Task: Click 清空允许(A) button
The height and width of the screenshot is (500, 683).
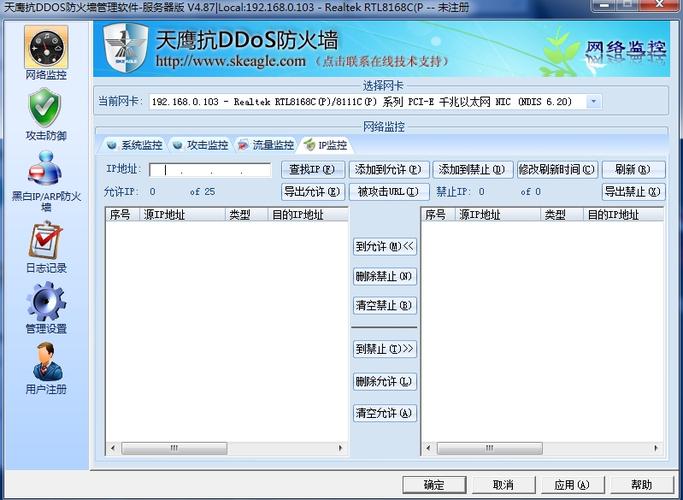Action: click(385, 413)
